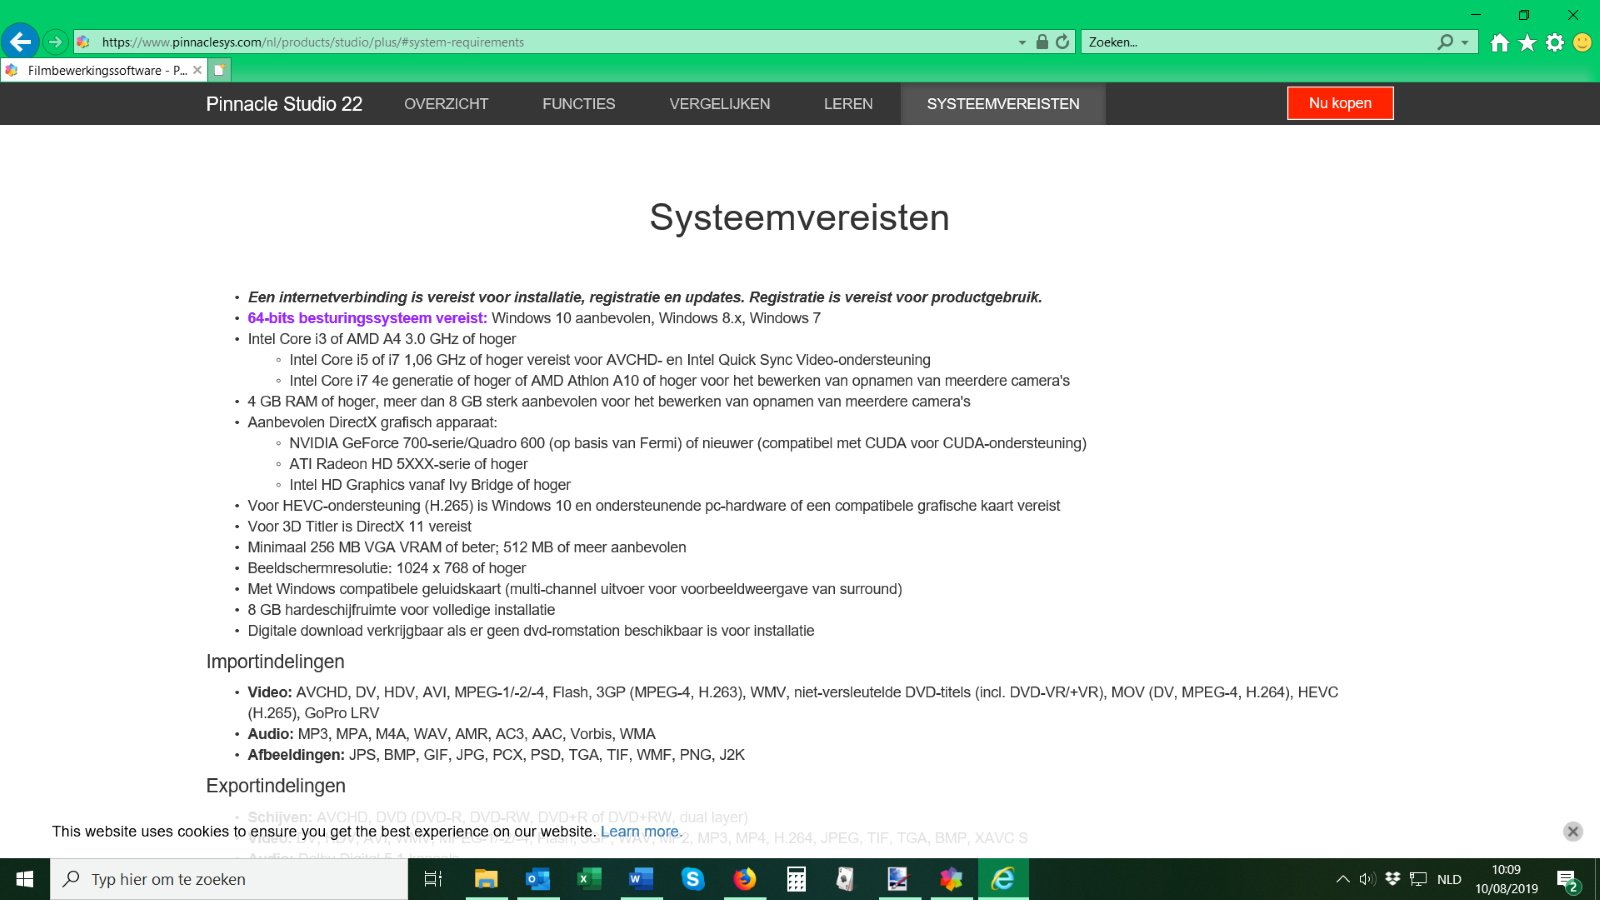1600x900 pixels.
Task: Open Outlook from the taskbar
Action: coord(538,879)
